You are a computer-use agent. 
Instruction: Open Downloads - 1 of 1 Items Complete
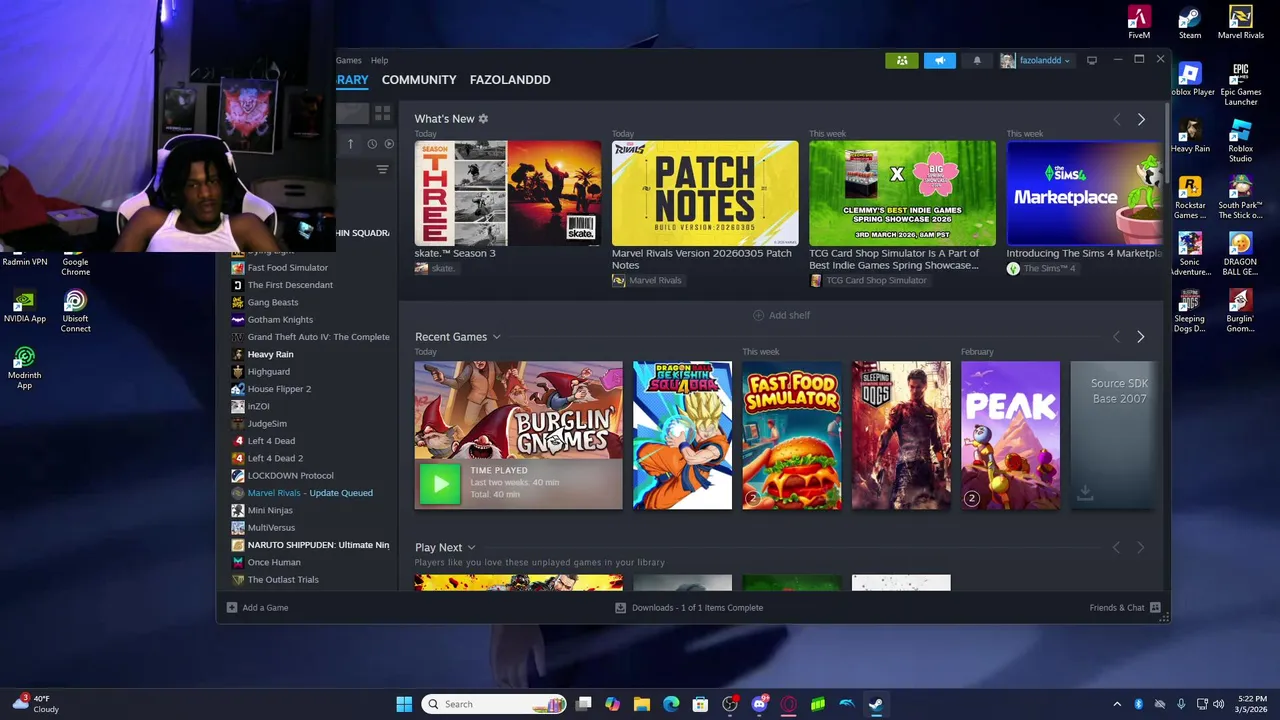pyautogui.click(x=697, y=607)
